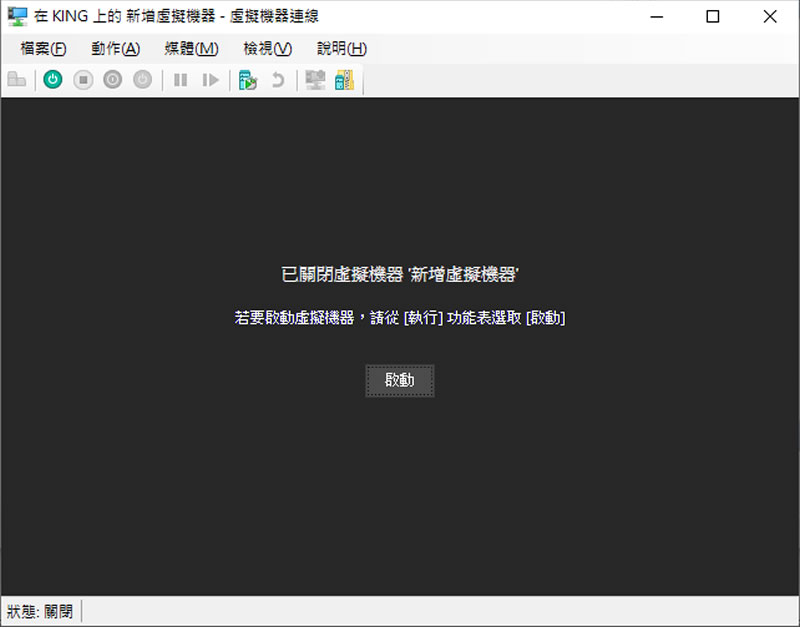Open the 檢視(V) menu

coord(268,49)
